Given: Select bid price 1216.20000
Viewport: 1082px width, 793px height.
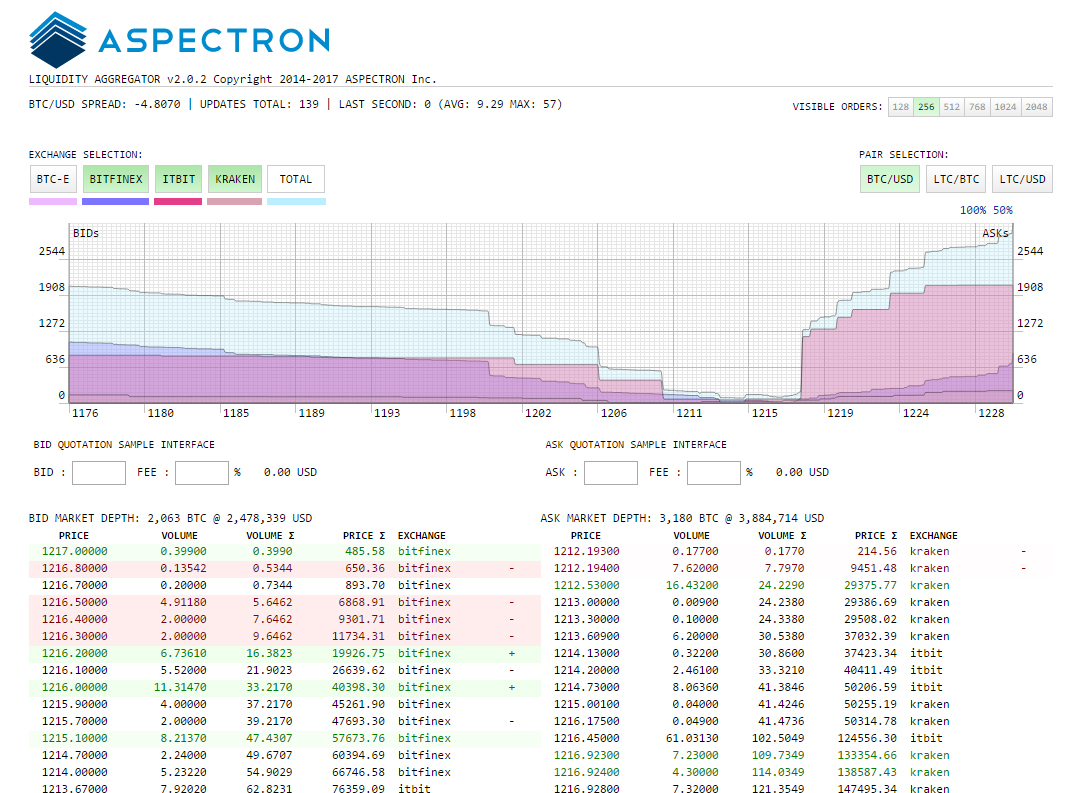Looking at the screenshot, I should [75, 654].
